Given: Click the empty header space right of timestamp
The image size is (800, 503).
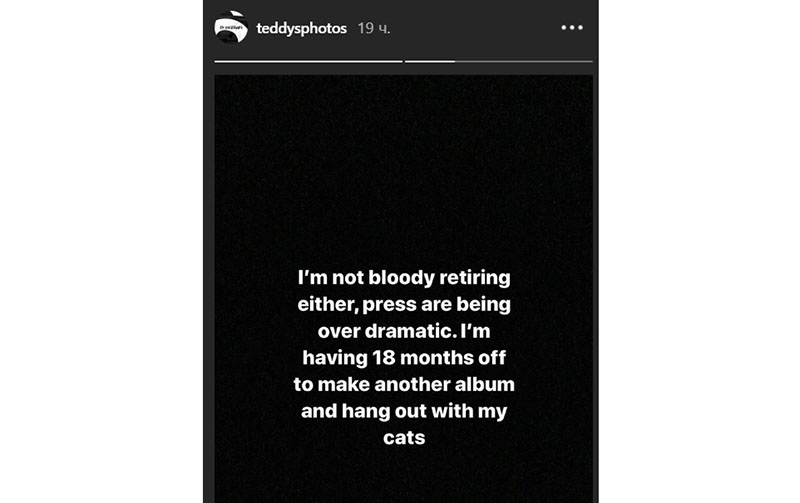Looking at the screenshot, I should [x=470, y=29].
